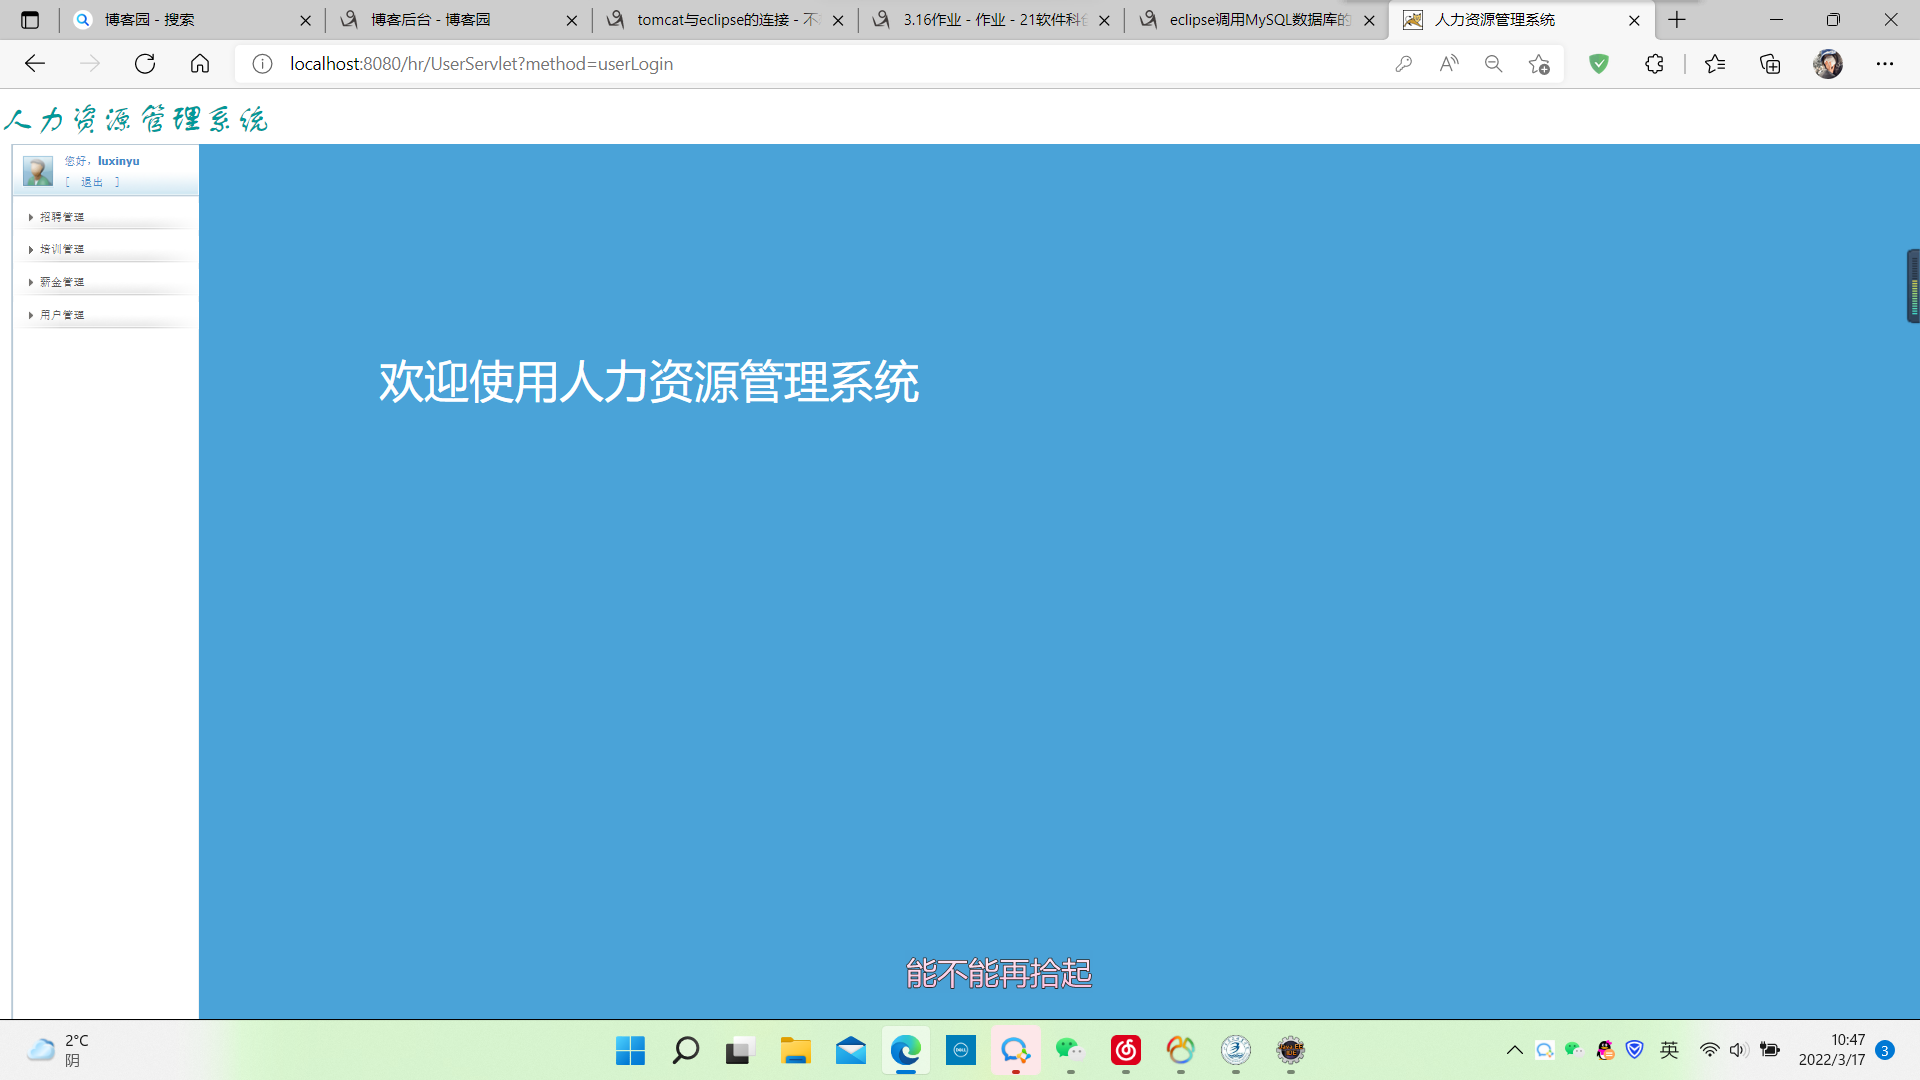1920x1080 pixels.
Task: Expand the 培训管理 menu section
Action: click(62, 249)
